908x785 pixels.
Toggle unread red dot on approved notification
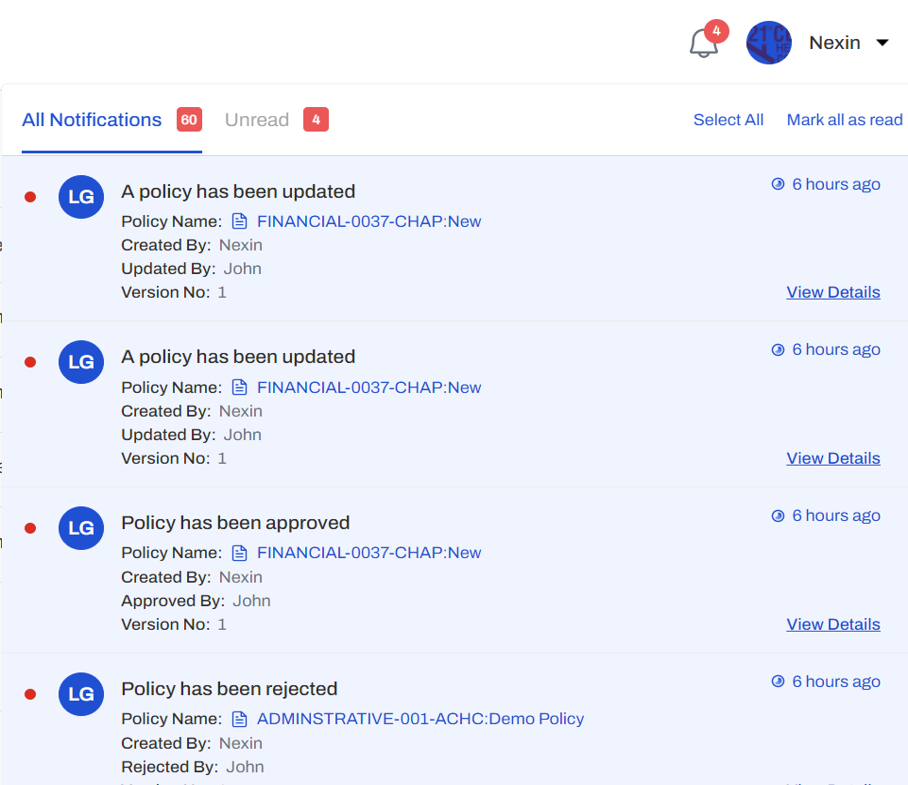pyautogui.click(x=30, y=528)
